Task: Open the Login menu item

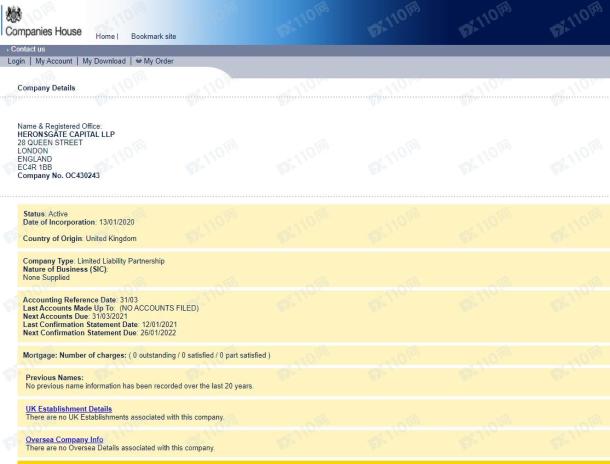Action: click(x=16, y=61)
